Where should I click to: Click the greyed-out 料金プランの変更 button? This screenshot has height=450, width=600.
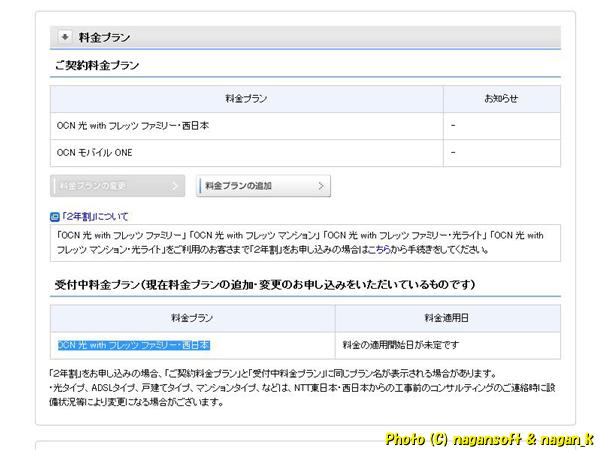(117, 186)
